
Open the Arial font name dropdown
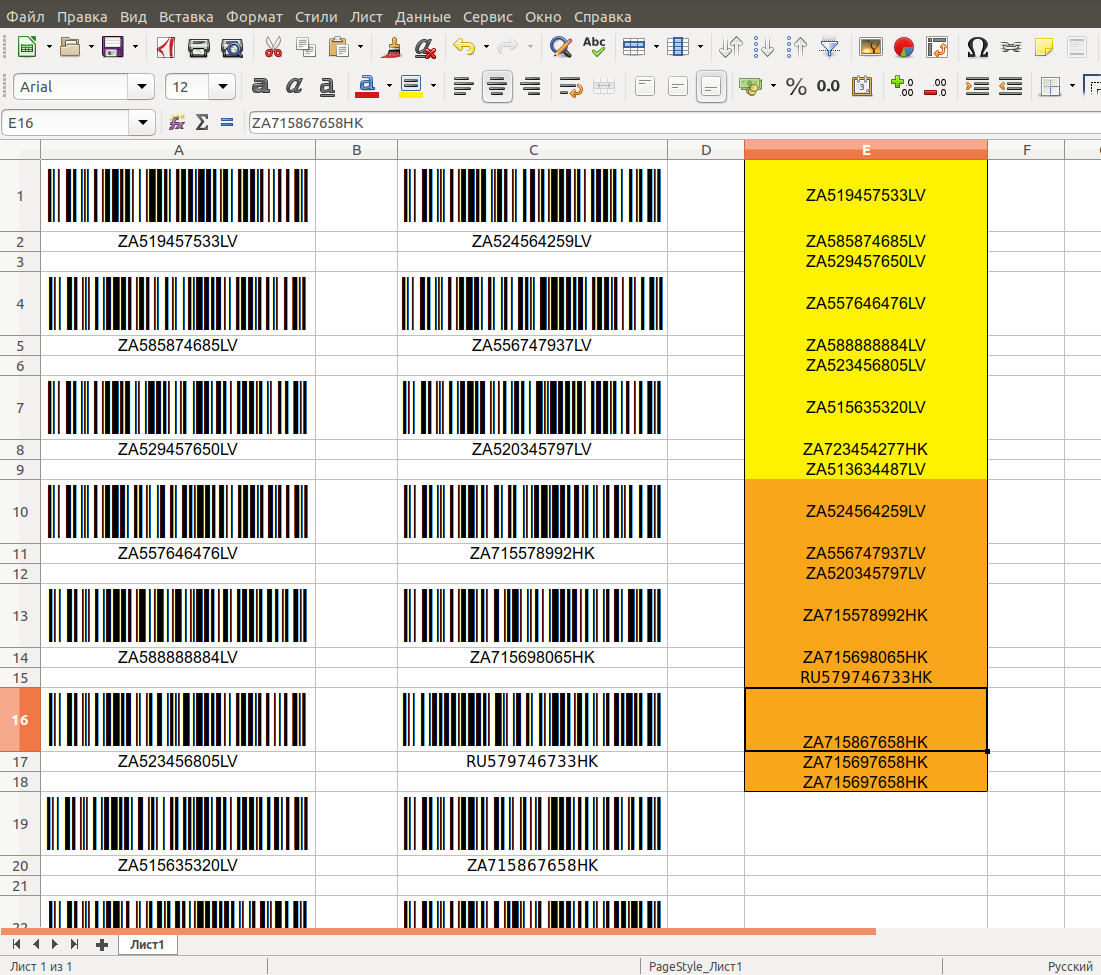click(142, 86)
